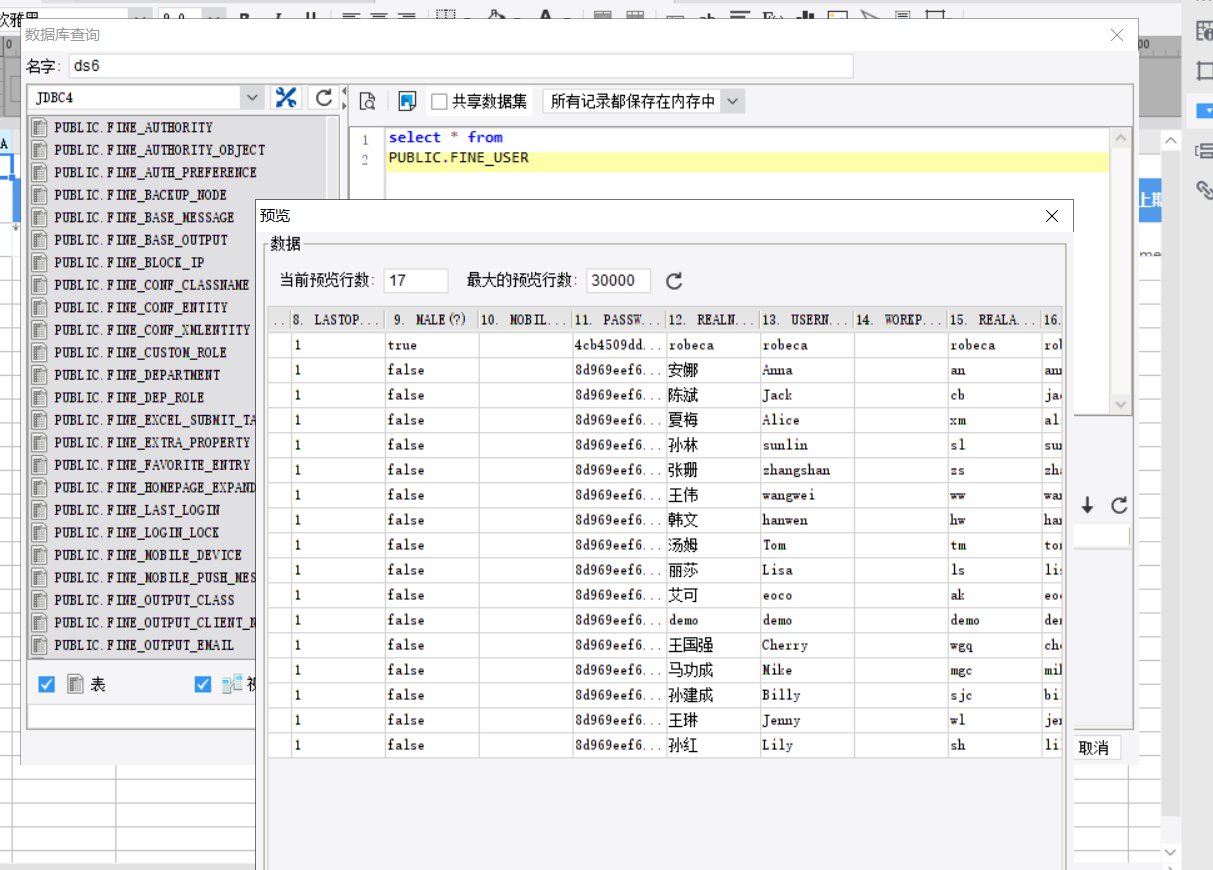The height and width of the screenshot is (870, 1213).
Task: Click the icon of PUBLIC.FINE_DEPARTMENT row
Action: tap(40, 375)
